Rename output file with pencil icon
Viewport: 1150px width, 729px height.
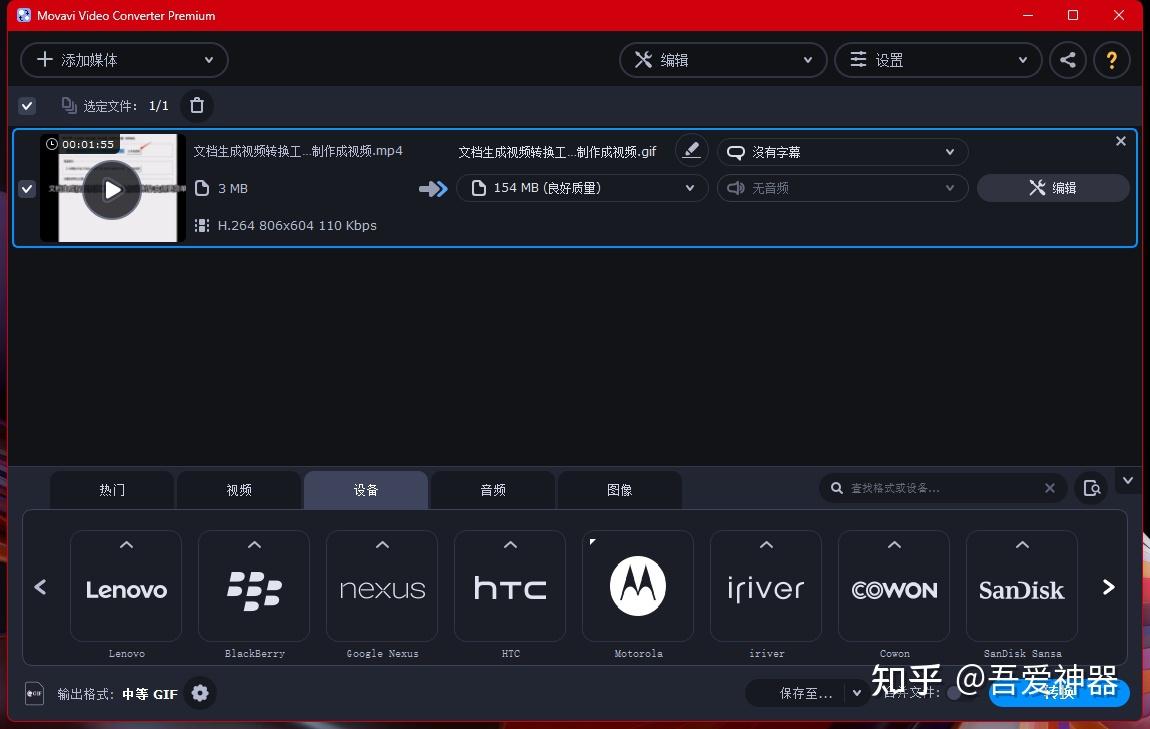[691, 151]
